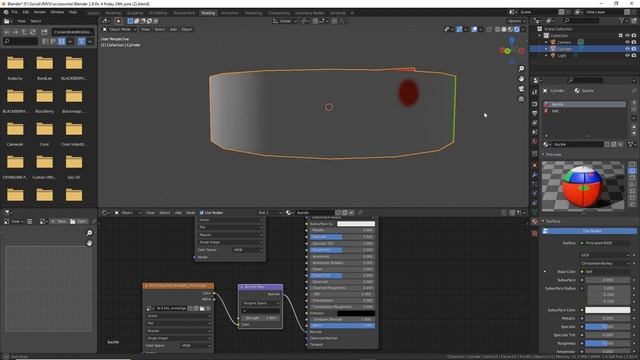Open Slot 1 dropdown in node editor
The height and width of the screenshot is (360, 640).
point(269,213)
